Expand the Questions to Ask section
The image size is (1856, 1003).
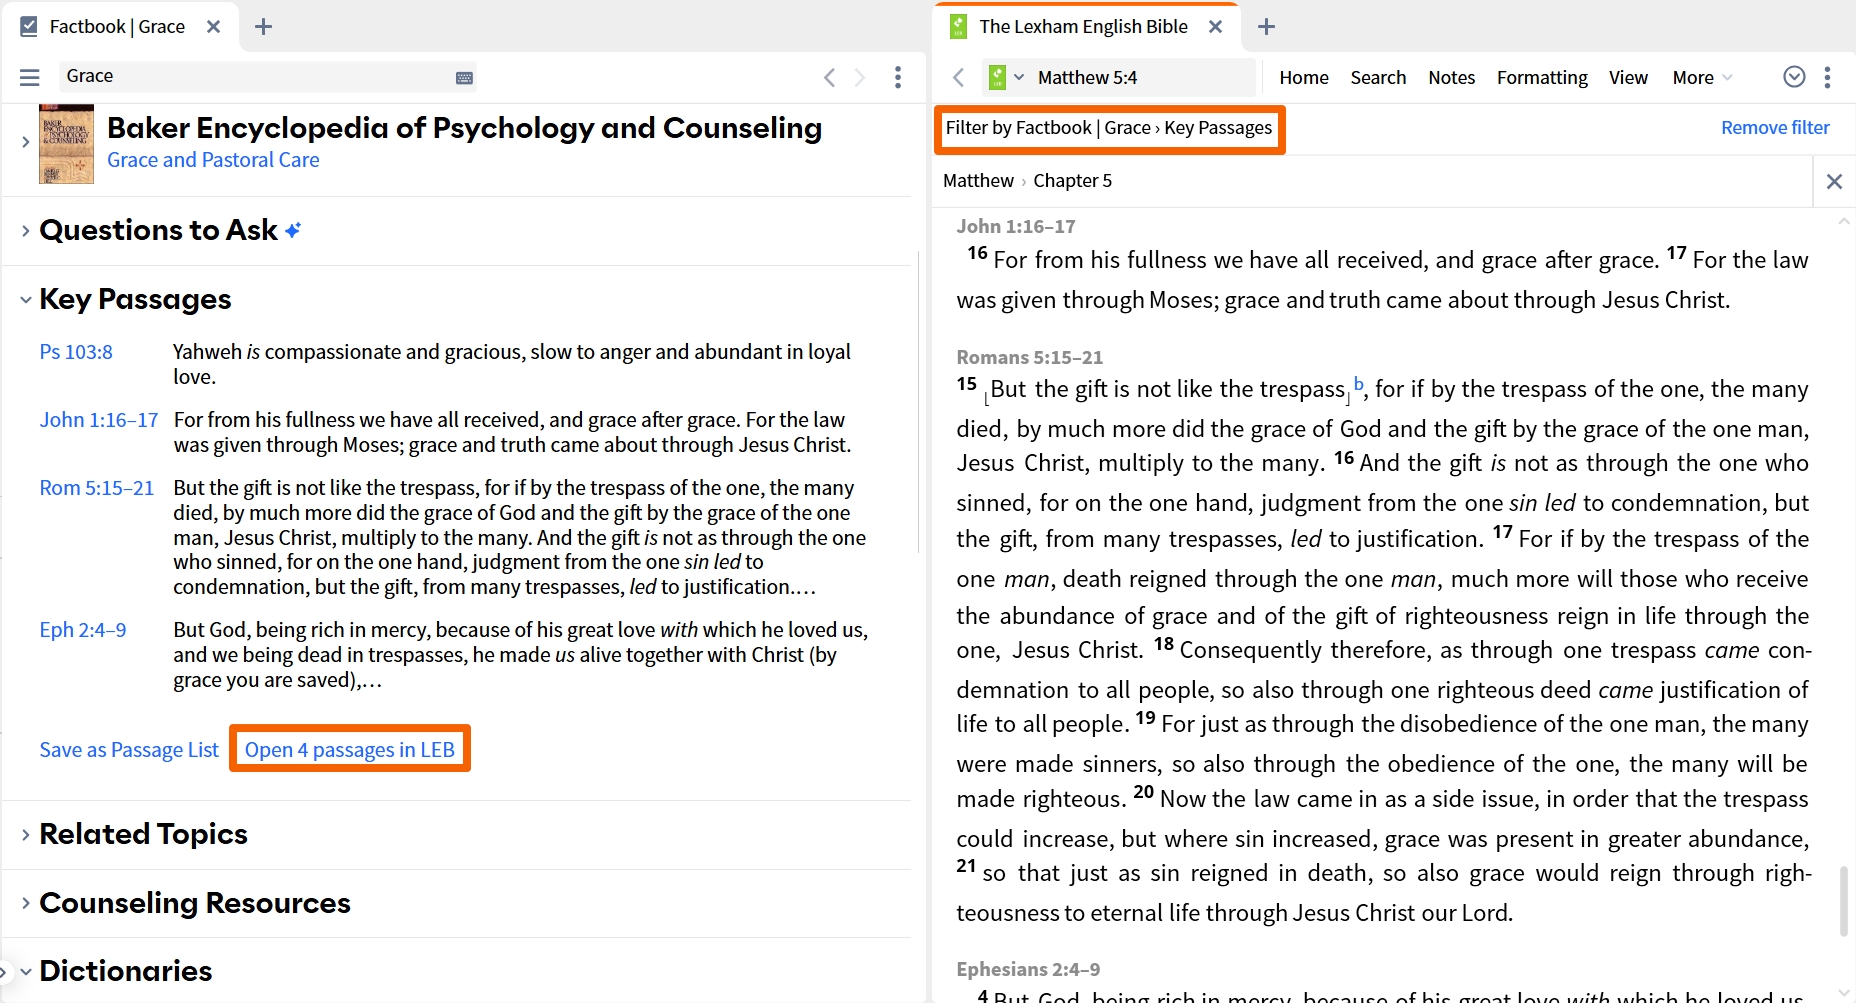(25, 230)
